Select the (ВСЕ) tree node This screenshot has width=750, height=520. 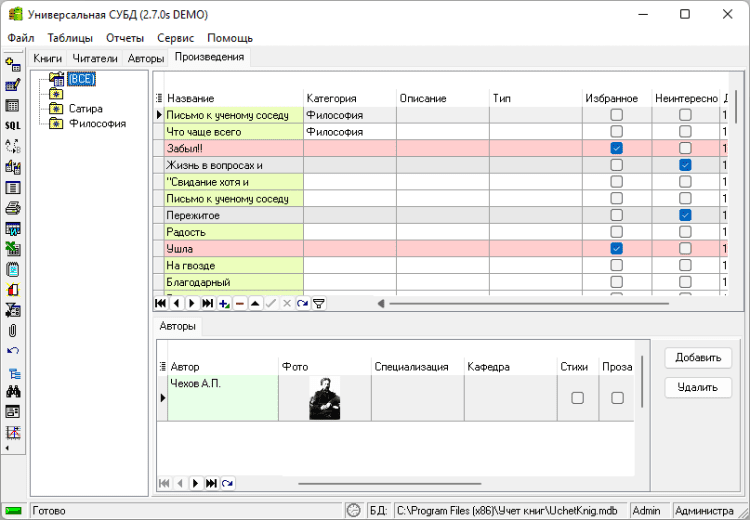coord(81,79)
